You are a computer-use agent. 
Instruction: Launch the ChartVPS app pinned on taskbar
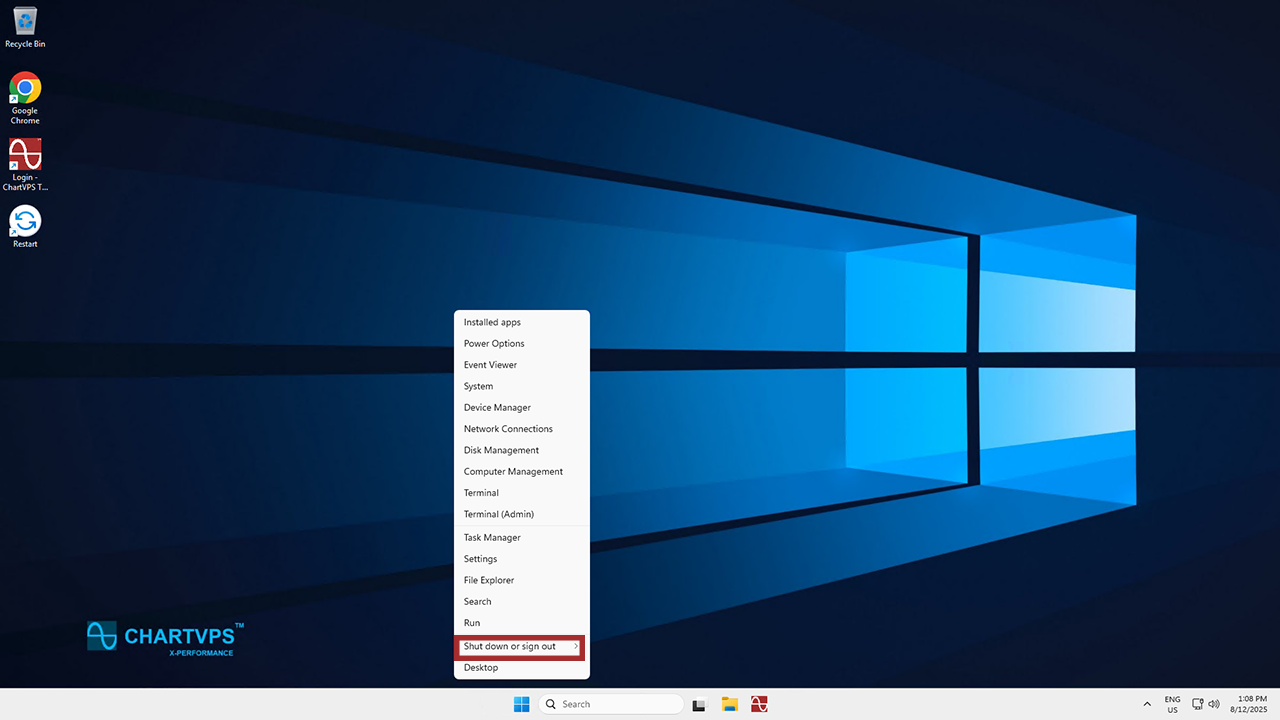[x=760, y=704]
